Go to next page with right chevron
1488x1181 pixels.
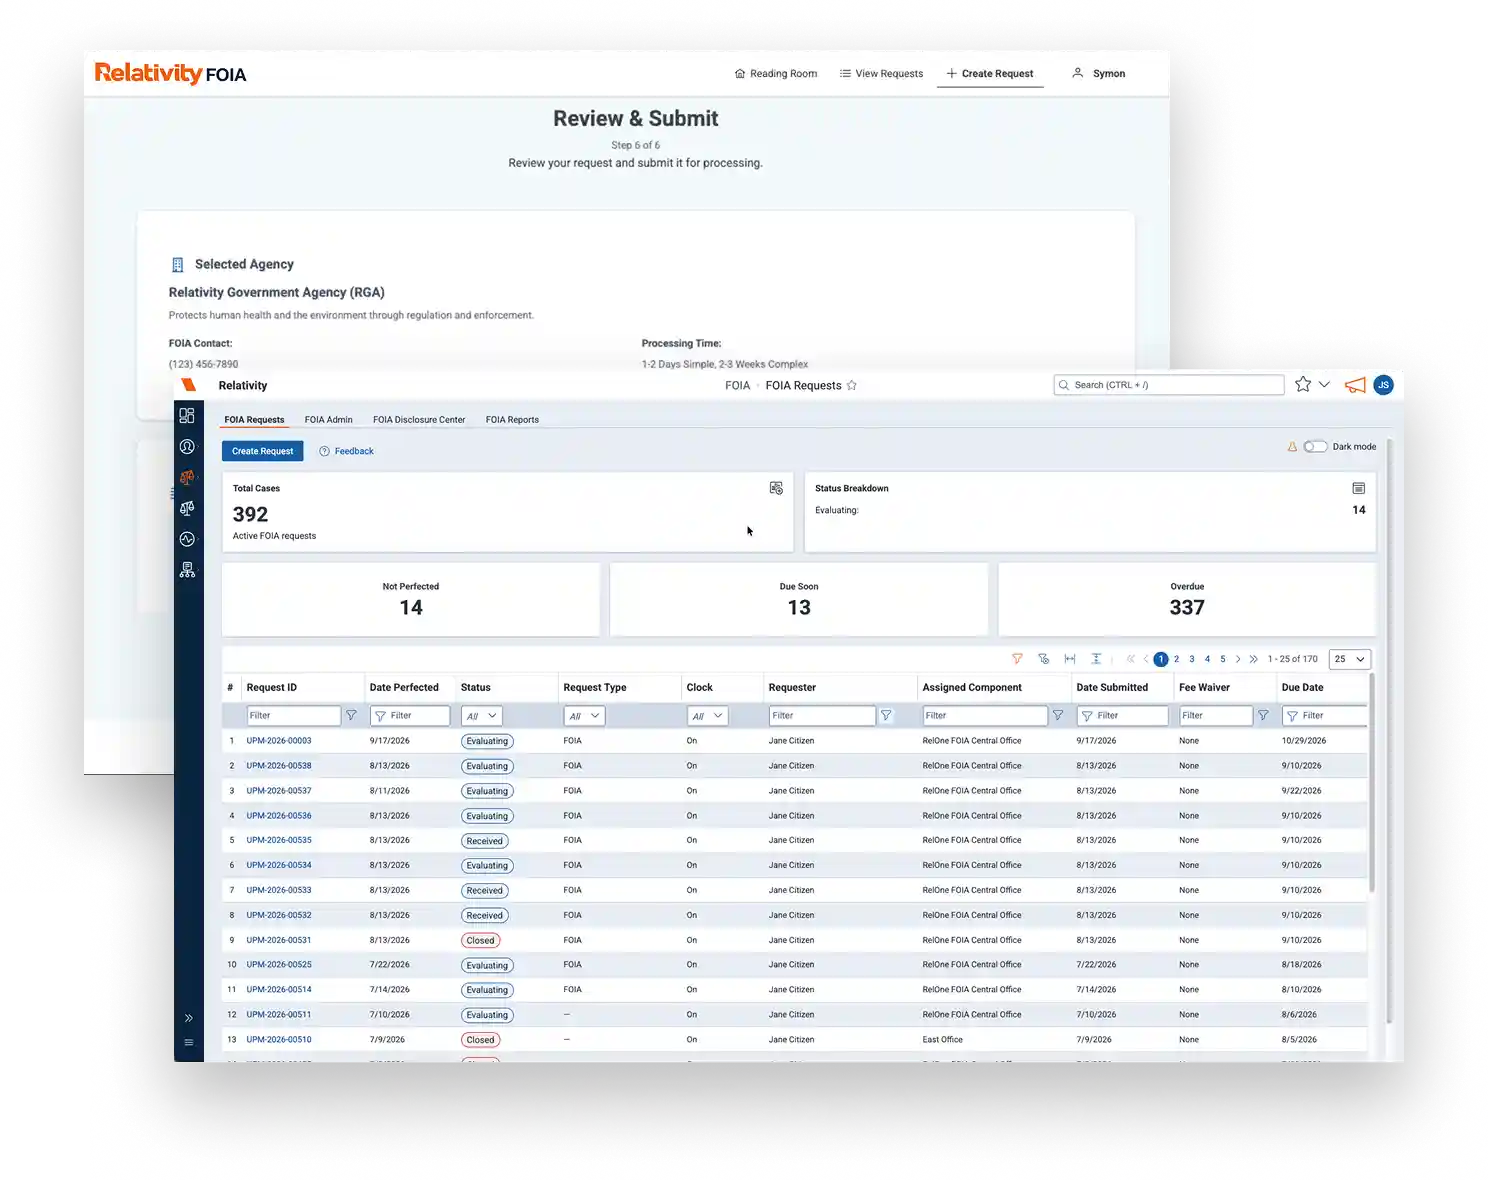[1238, 659]
